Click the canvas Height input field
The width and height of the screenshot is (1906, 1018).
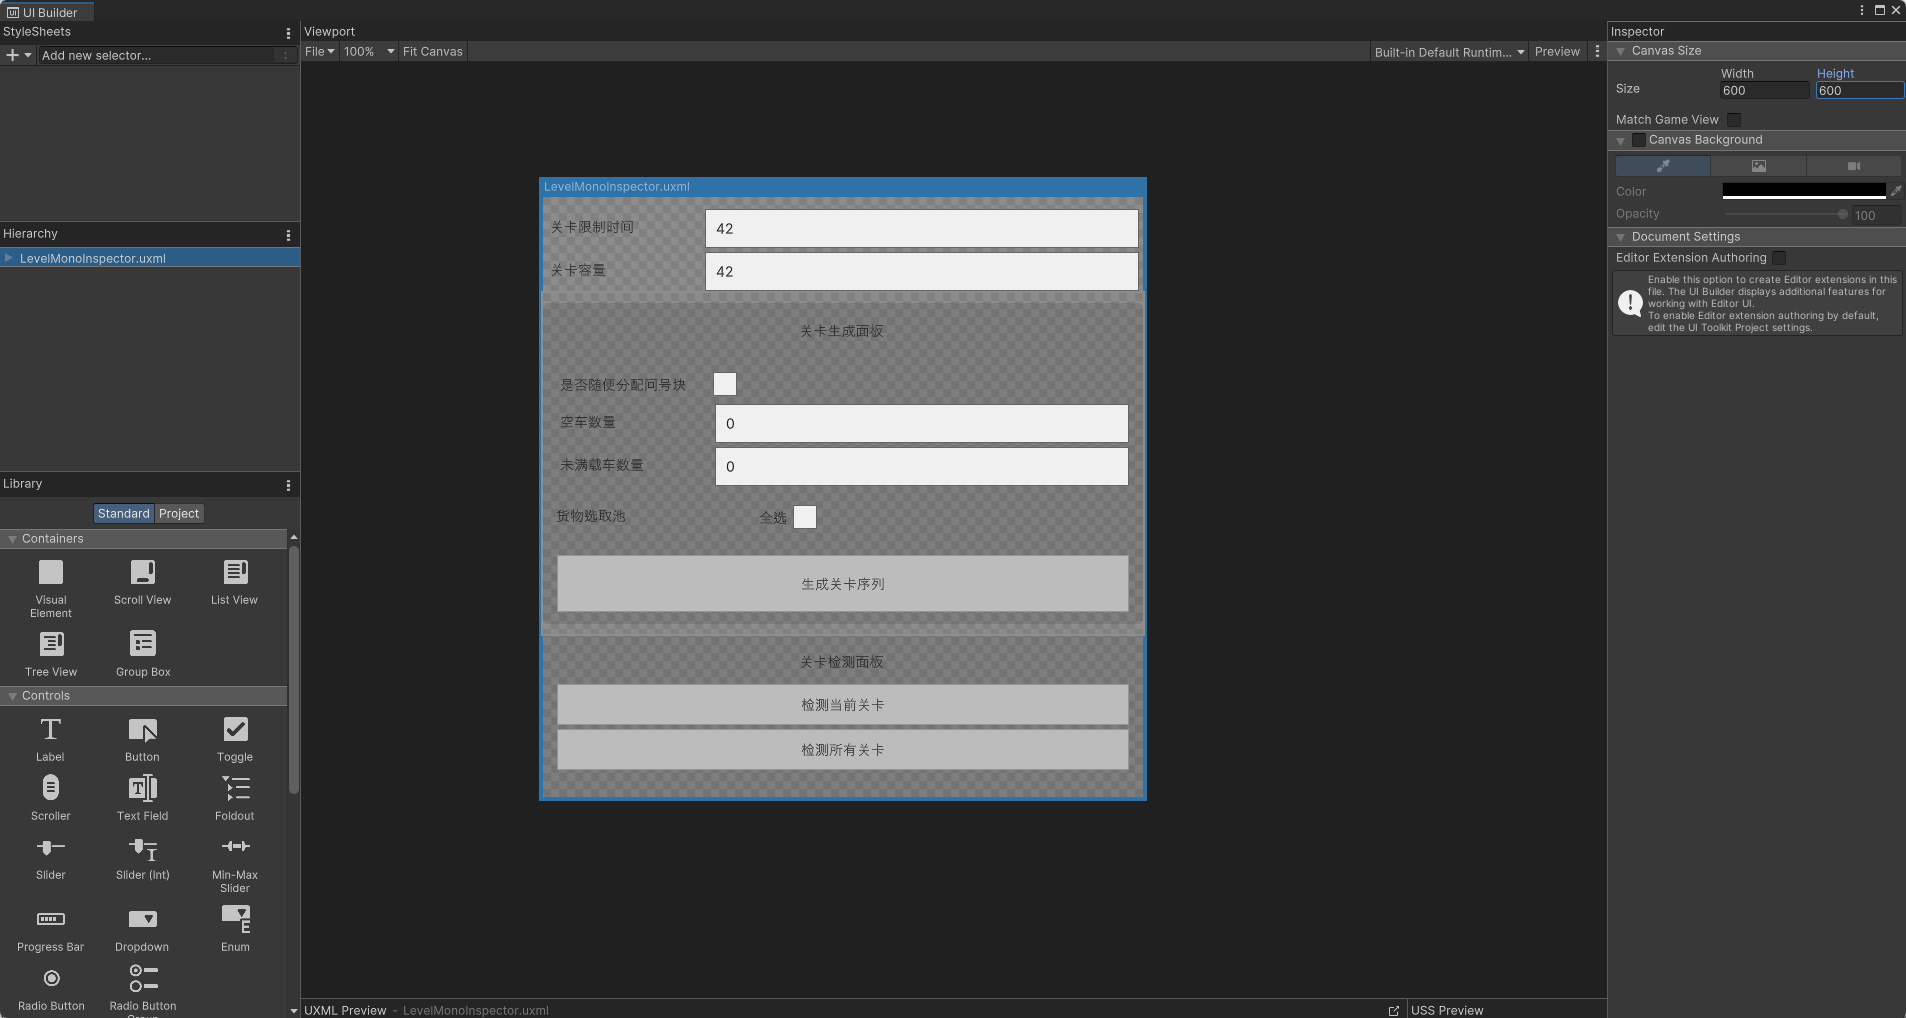1860,91
